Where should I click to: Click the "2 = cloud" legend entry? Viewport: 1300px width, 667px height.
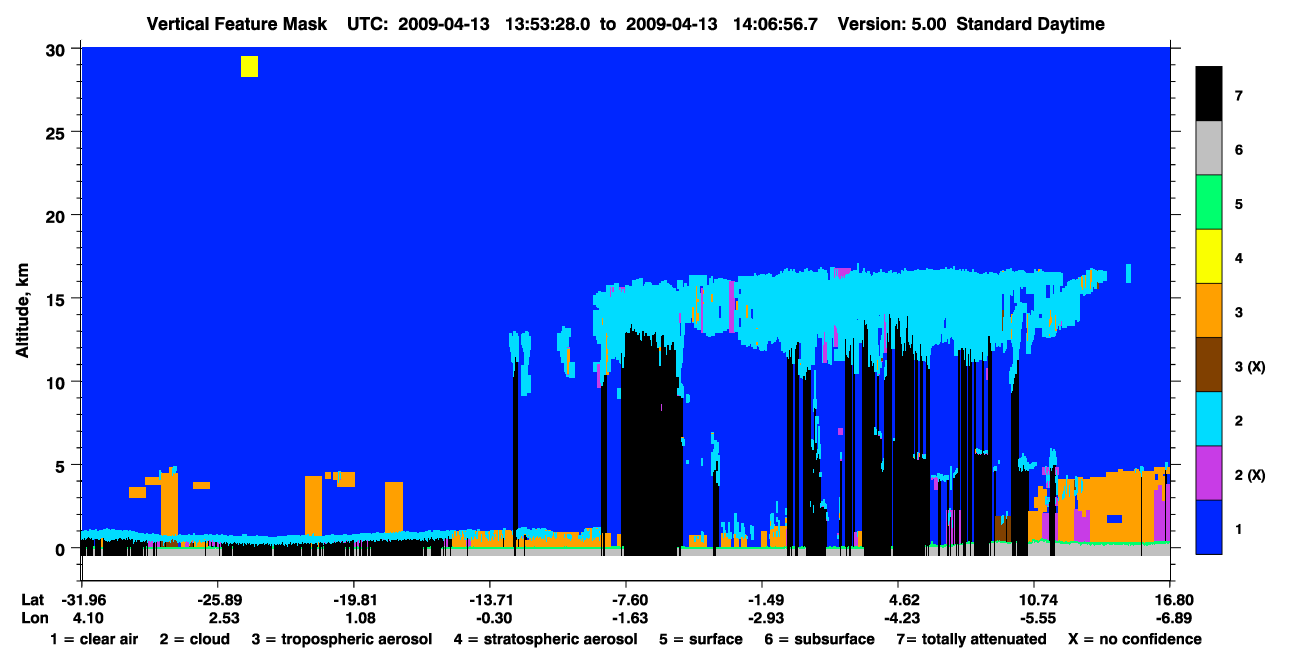[194, 639]
